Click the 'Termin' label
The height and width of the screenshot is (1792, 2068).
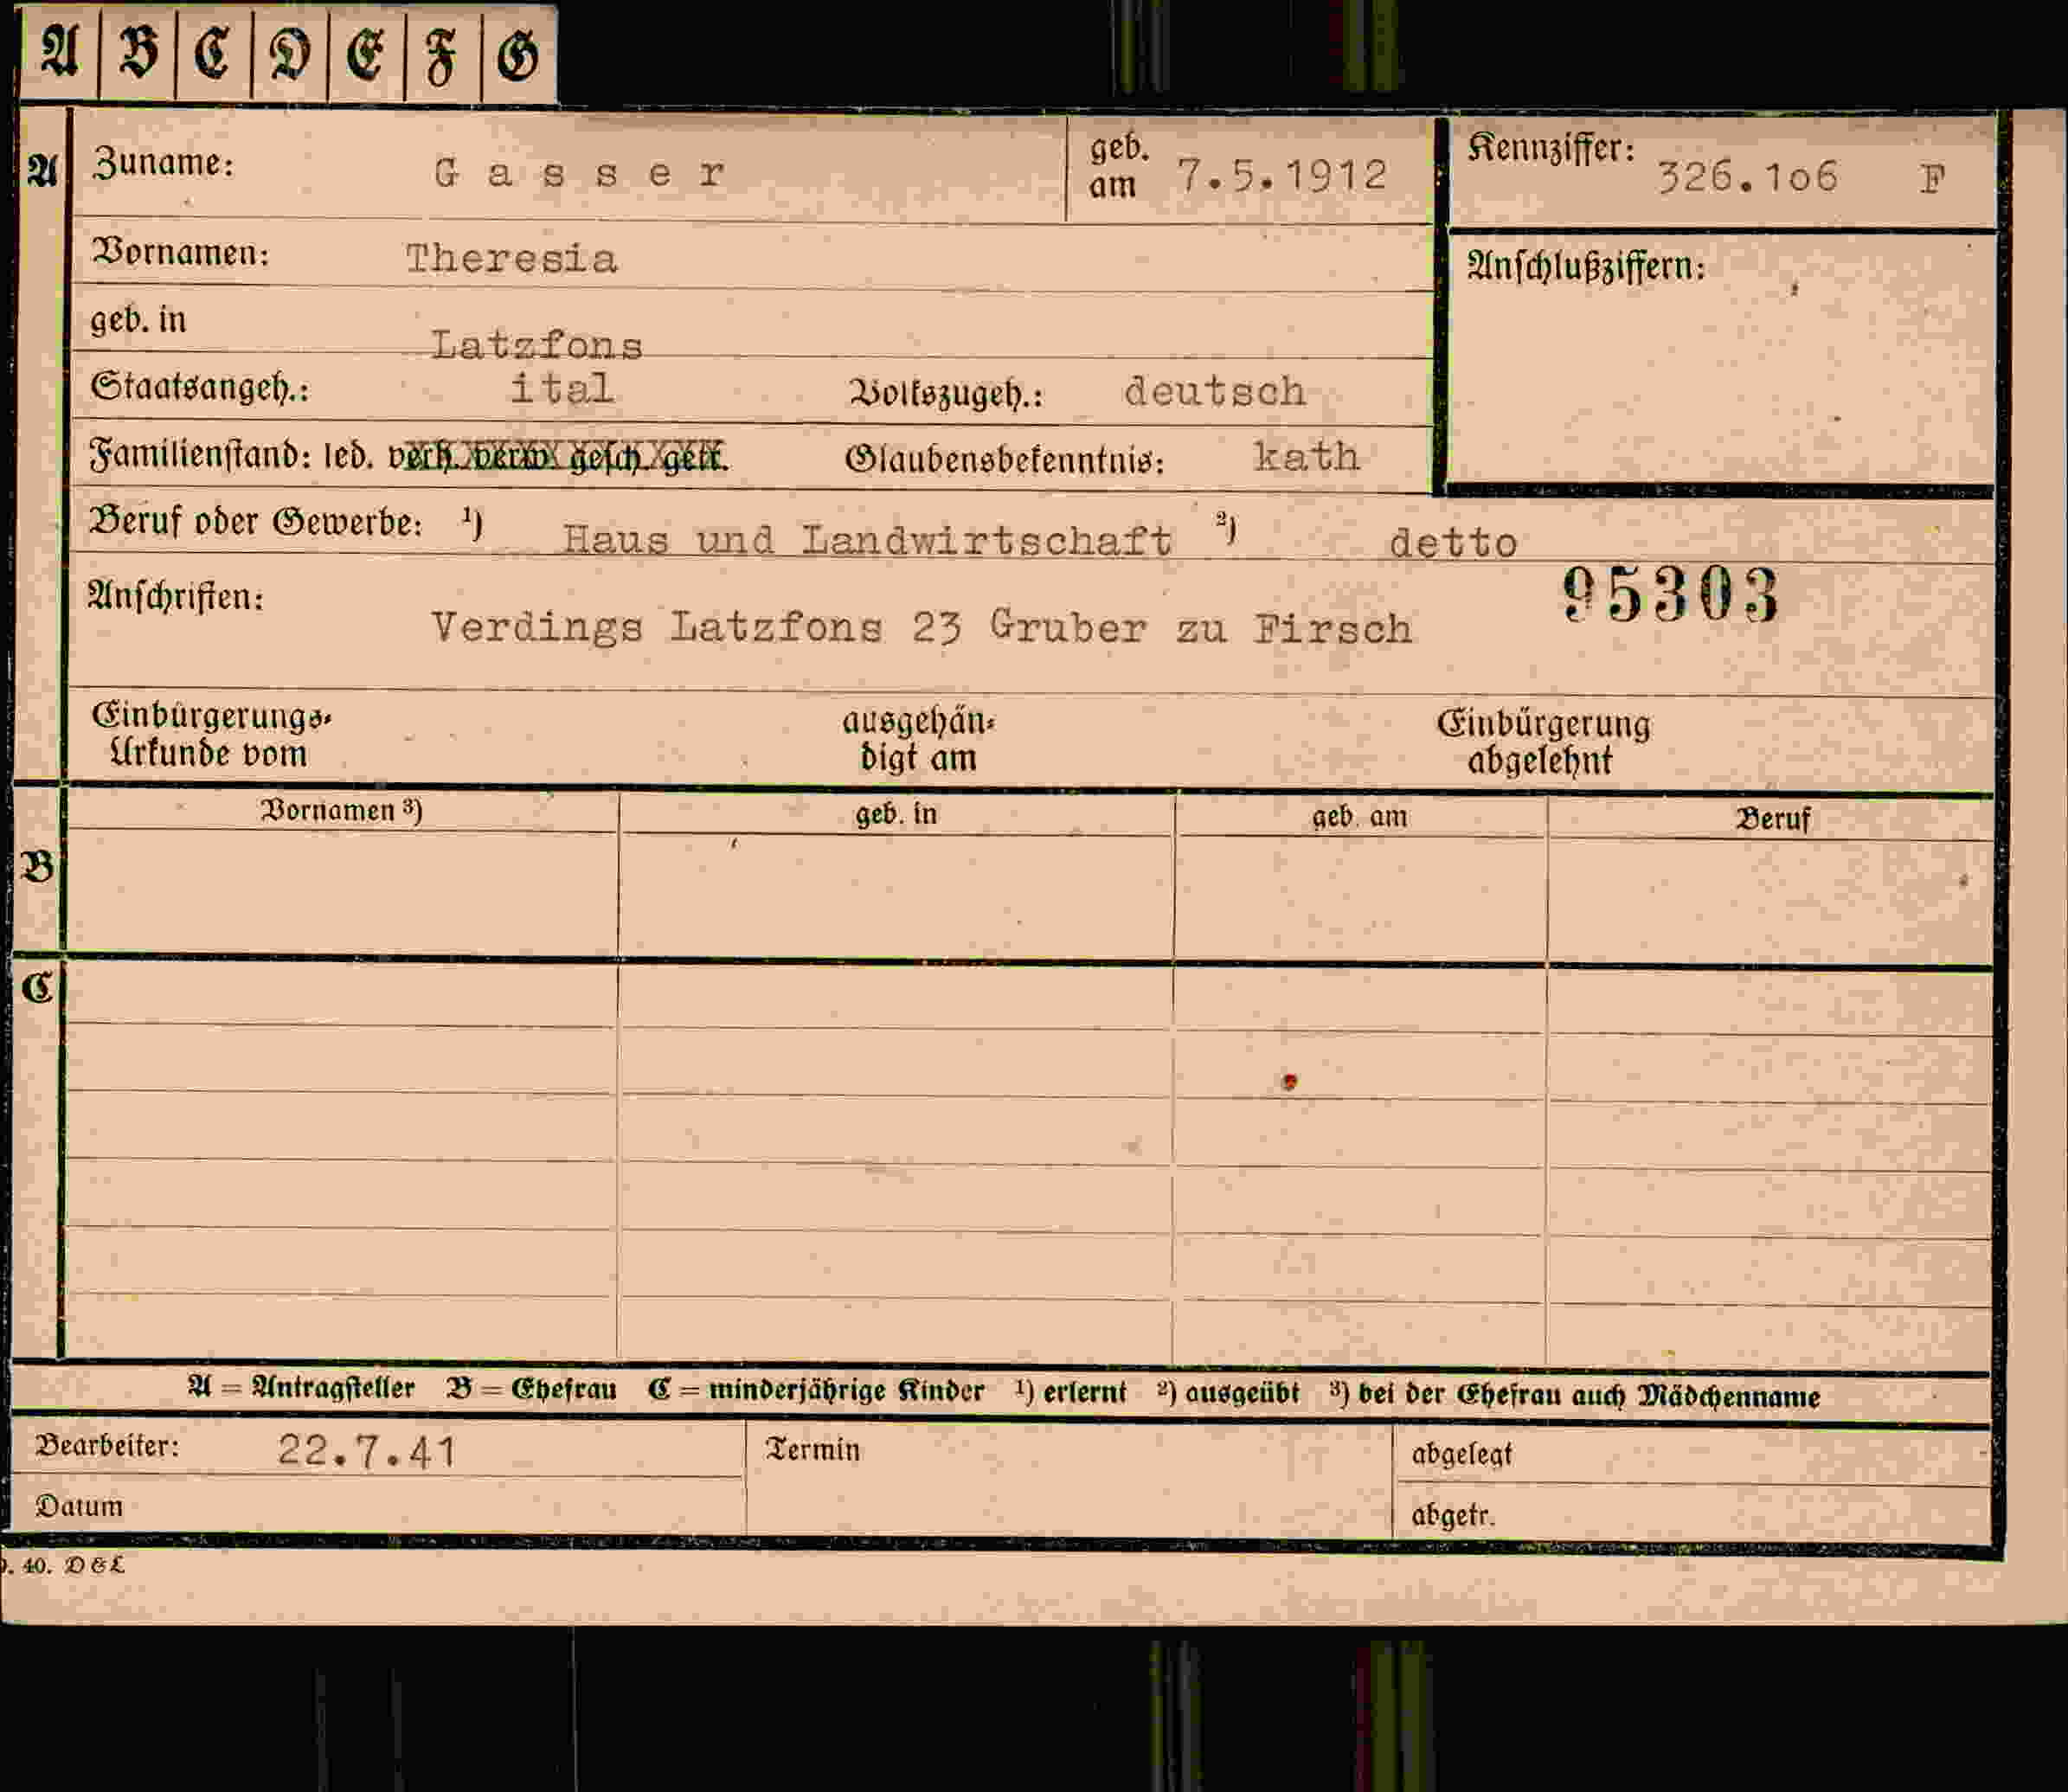(813, 1449)
